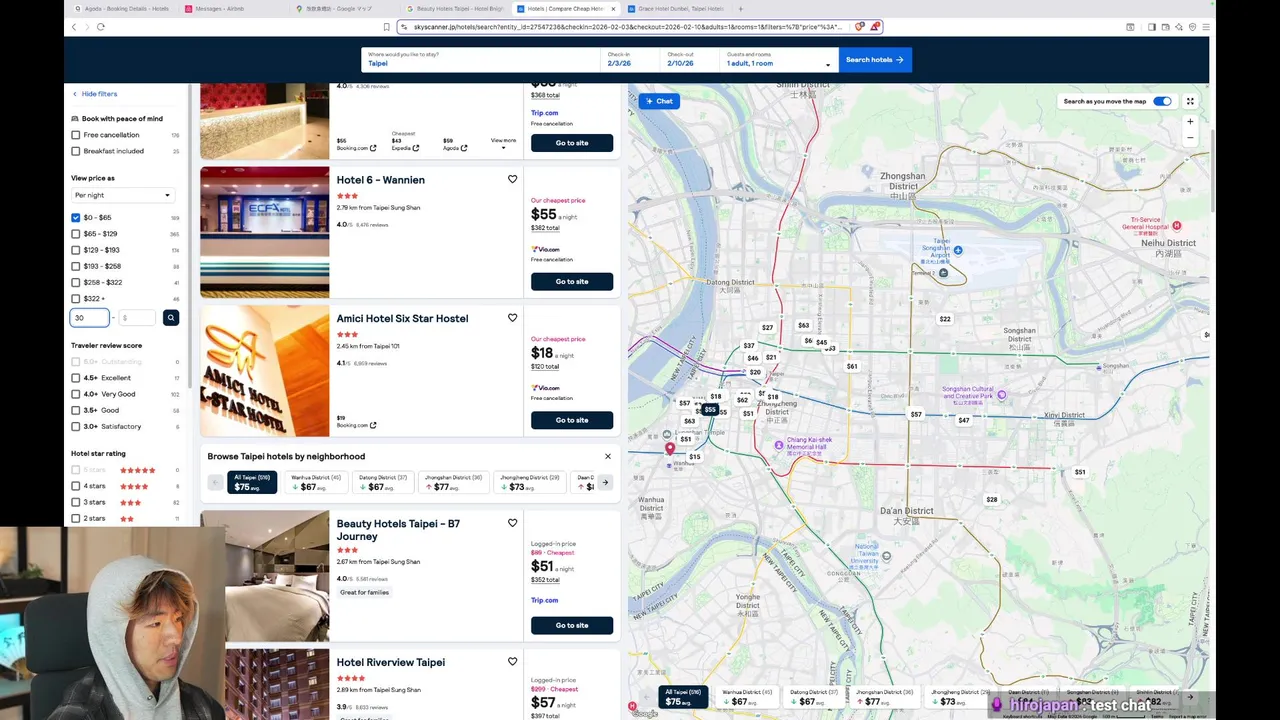Toggle Search as you move the map
Viewport: 1280px width, 720px height.
[1162, 101]
